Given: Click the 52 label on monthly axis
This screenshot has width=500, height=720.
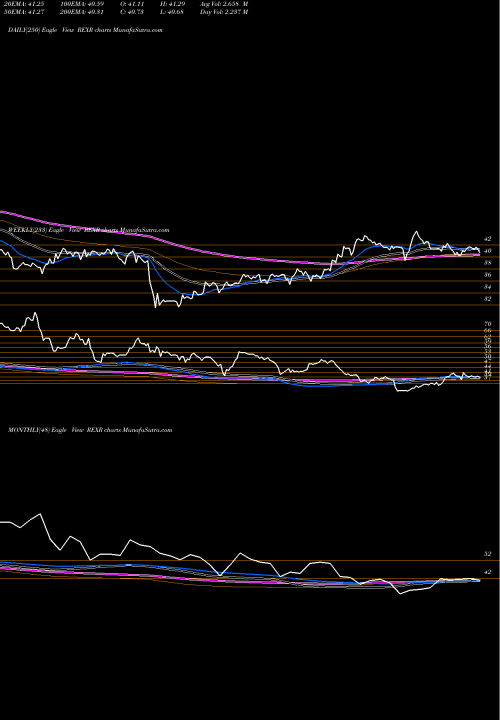Looking at the screenshot, I should (488, 554).
